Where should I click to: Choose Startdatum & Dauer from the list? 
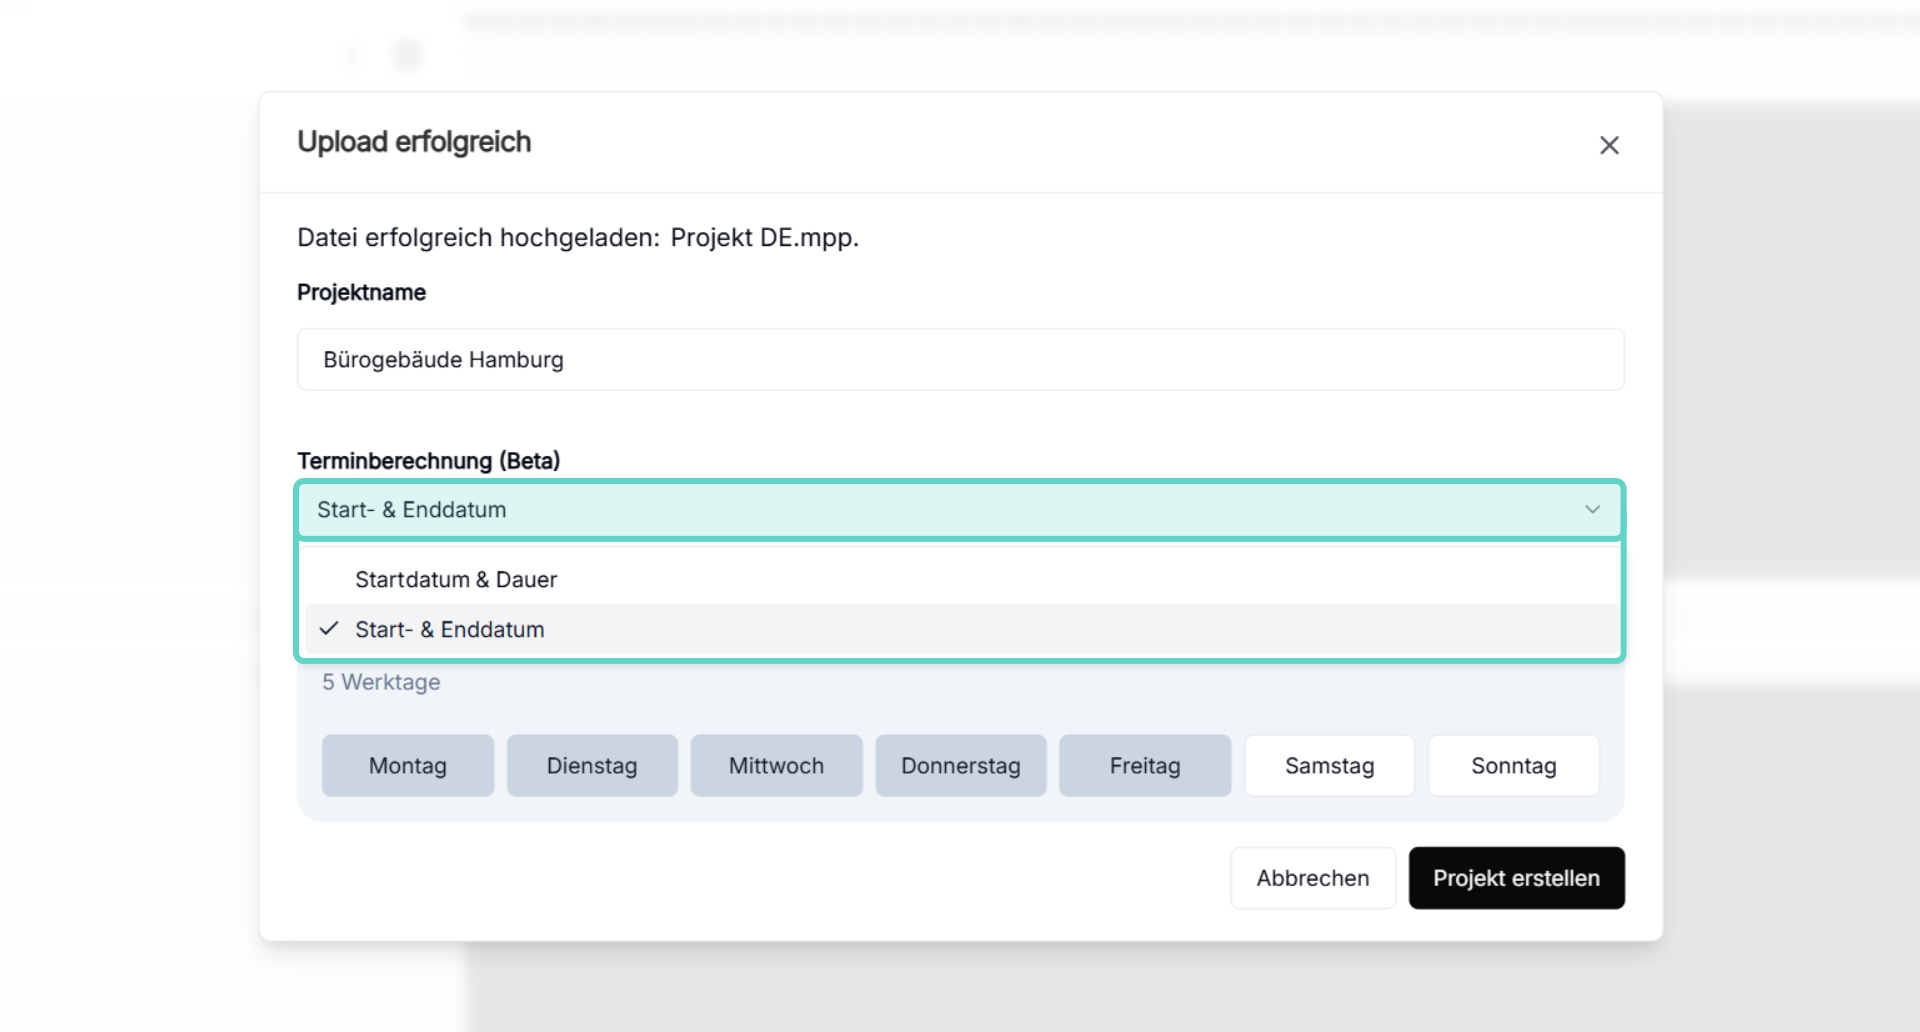tap(456, 580)
